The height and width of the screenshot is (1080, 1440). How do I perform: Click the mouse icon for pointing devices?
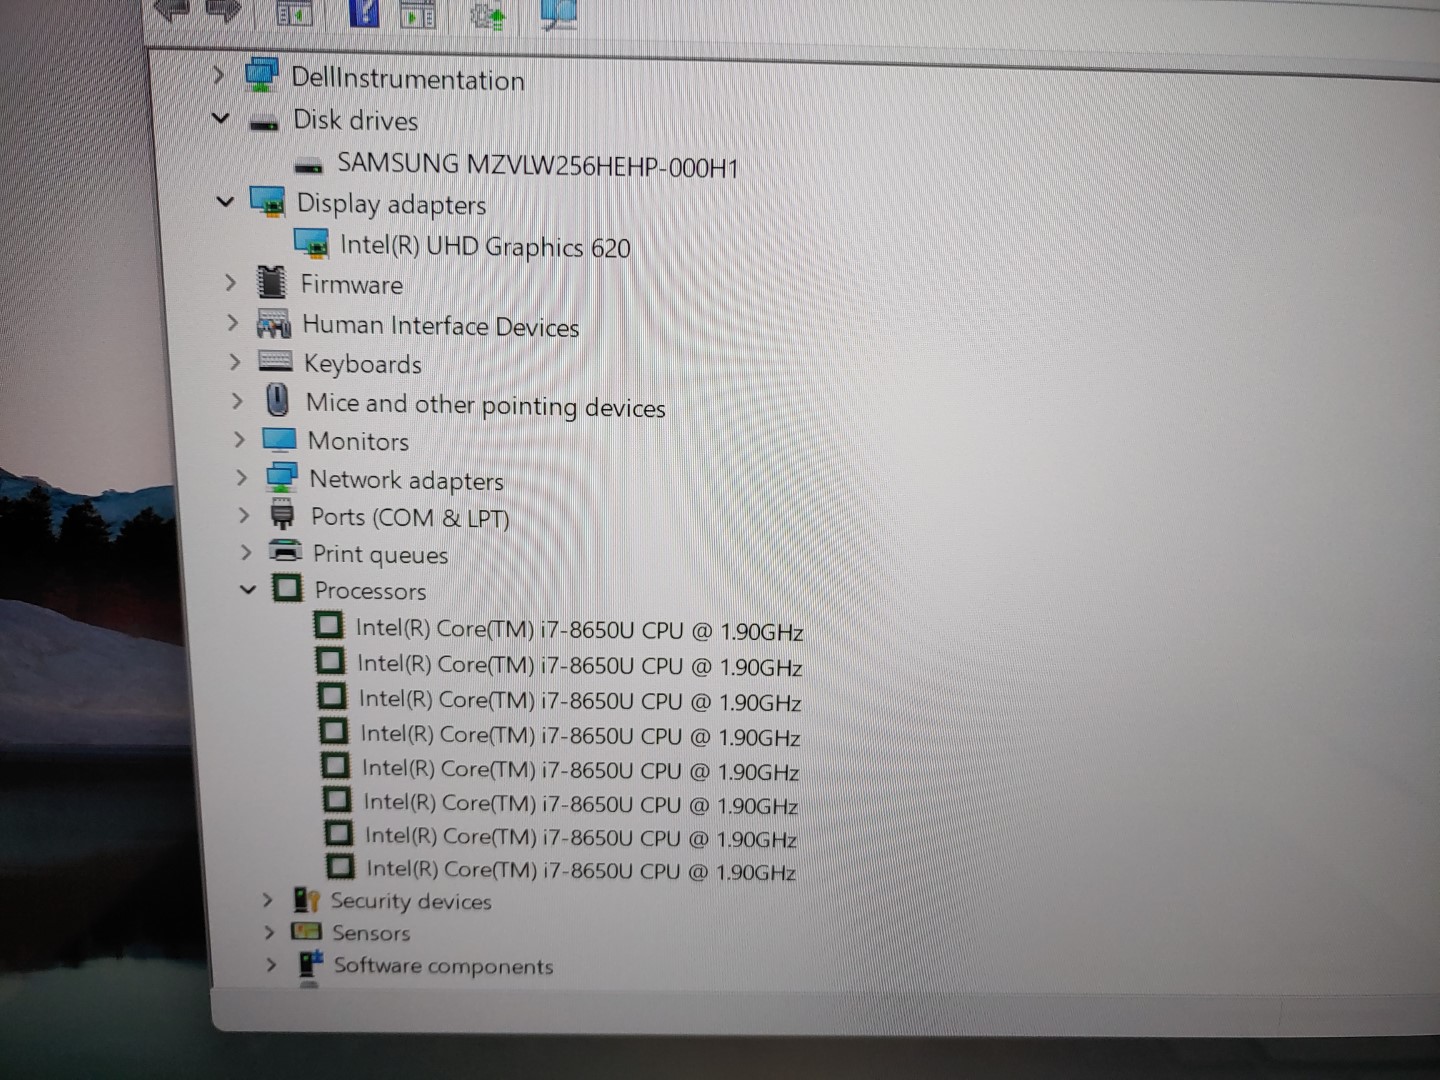[277, 400]
